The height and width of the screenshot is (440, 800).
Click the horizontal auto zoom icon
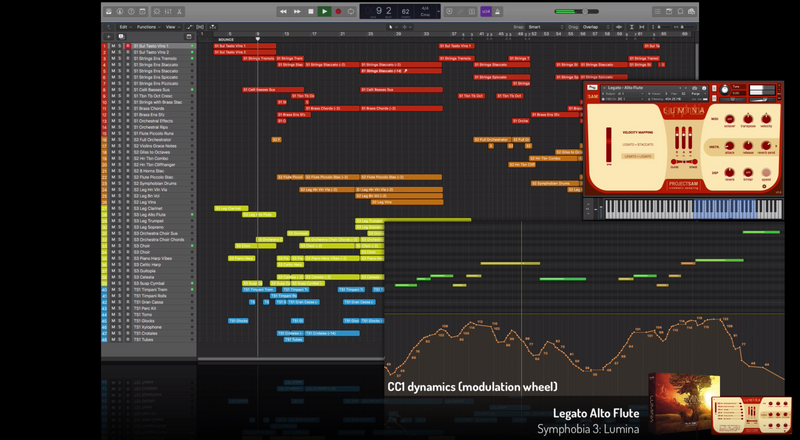pyautogui.click(x=642, y=27)
